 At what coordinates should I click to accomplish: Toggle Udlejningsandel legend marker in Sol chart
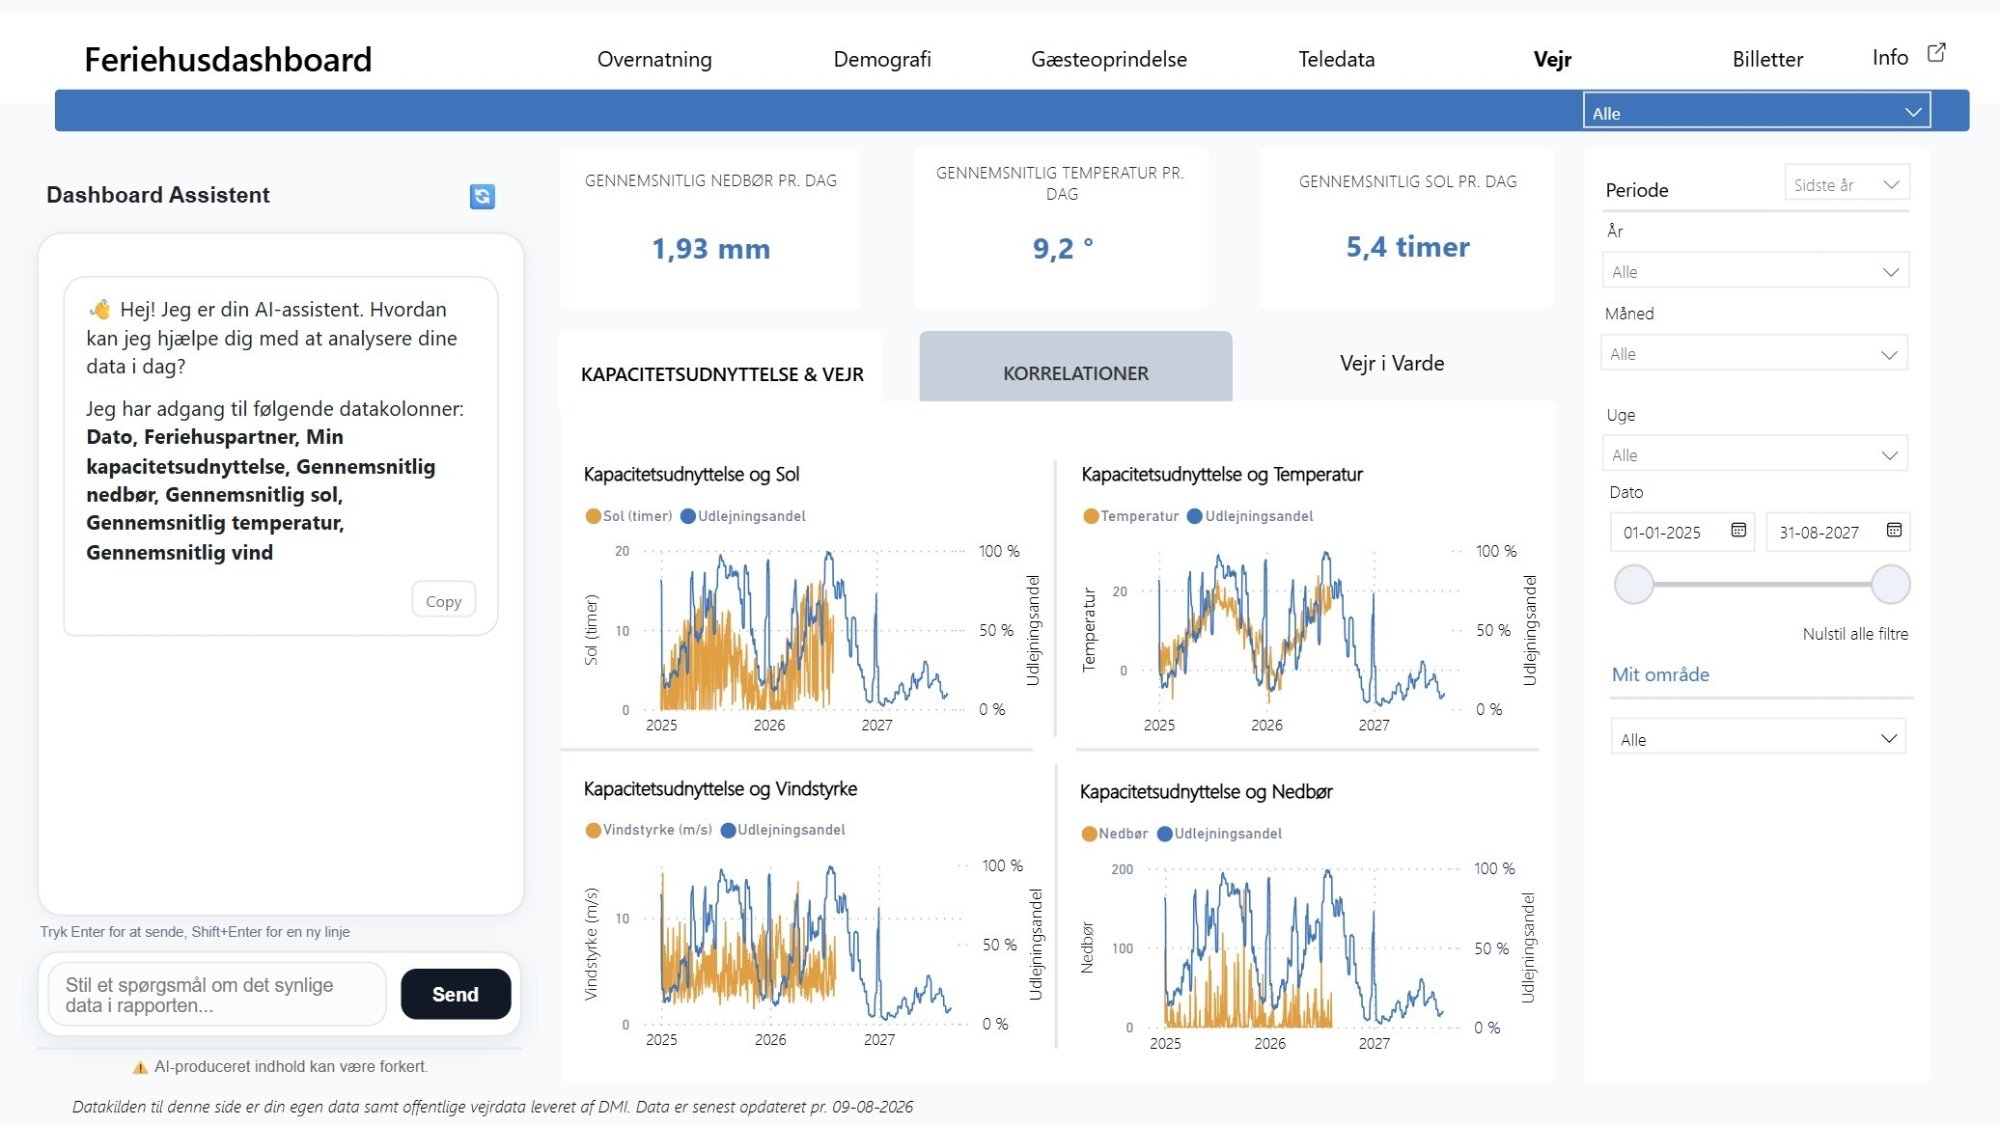coord(688,516)
